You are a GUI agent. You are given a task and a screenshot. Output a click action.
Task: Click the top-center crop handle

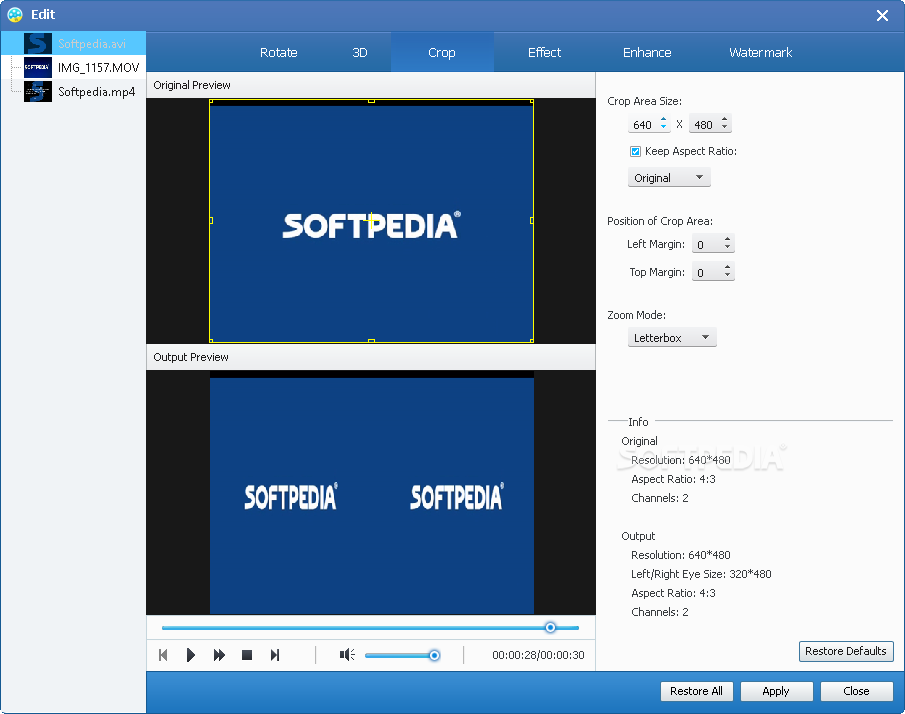(x=371, y=101)
